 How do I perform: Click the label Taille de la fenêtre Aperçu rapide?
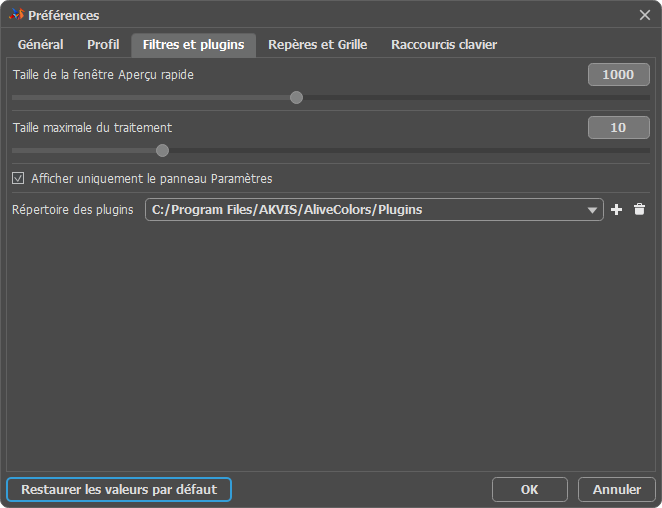click(x=103, y=75)
